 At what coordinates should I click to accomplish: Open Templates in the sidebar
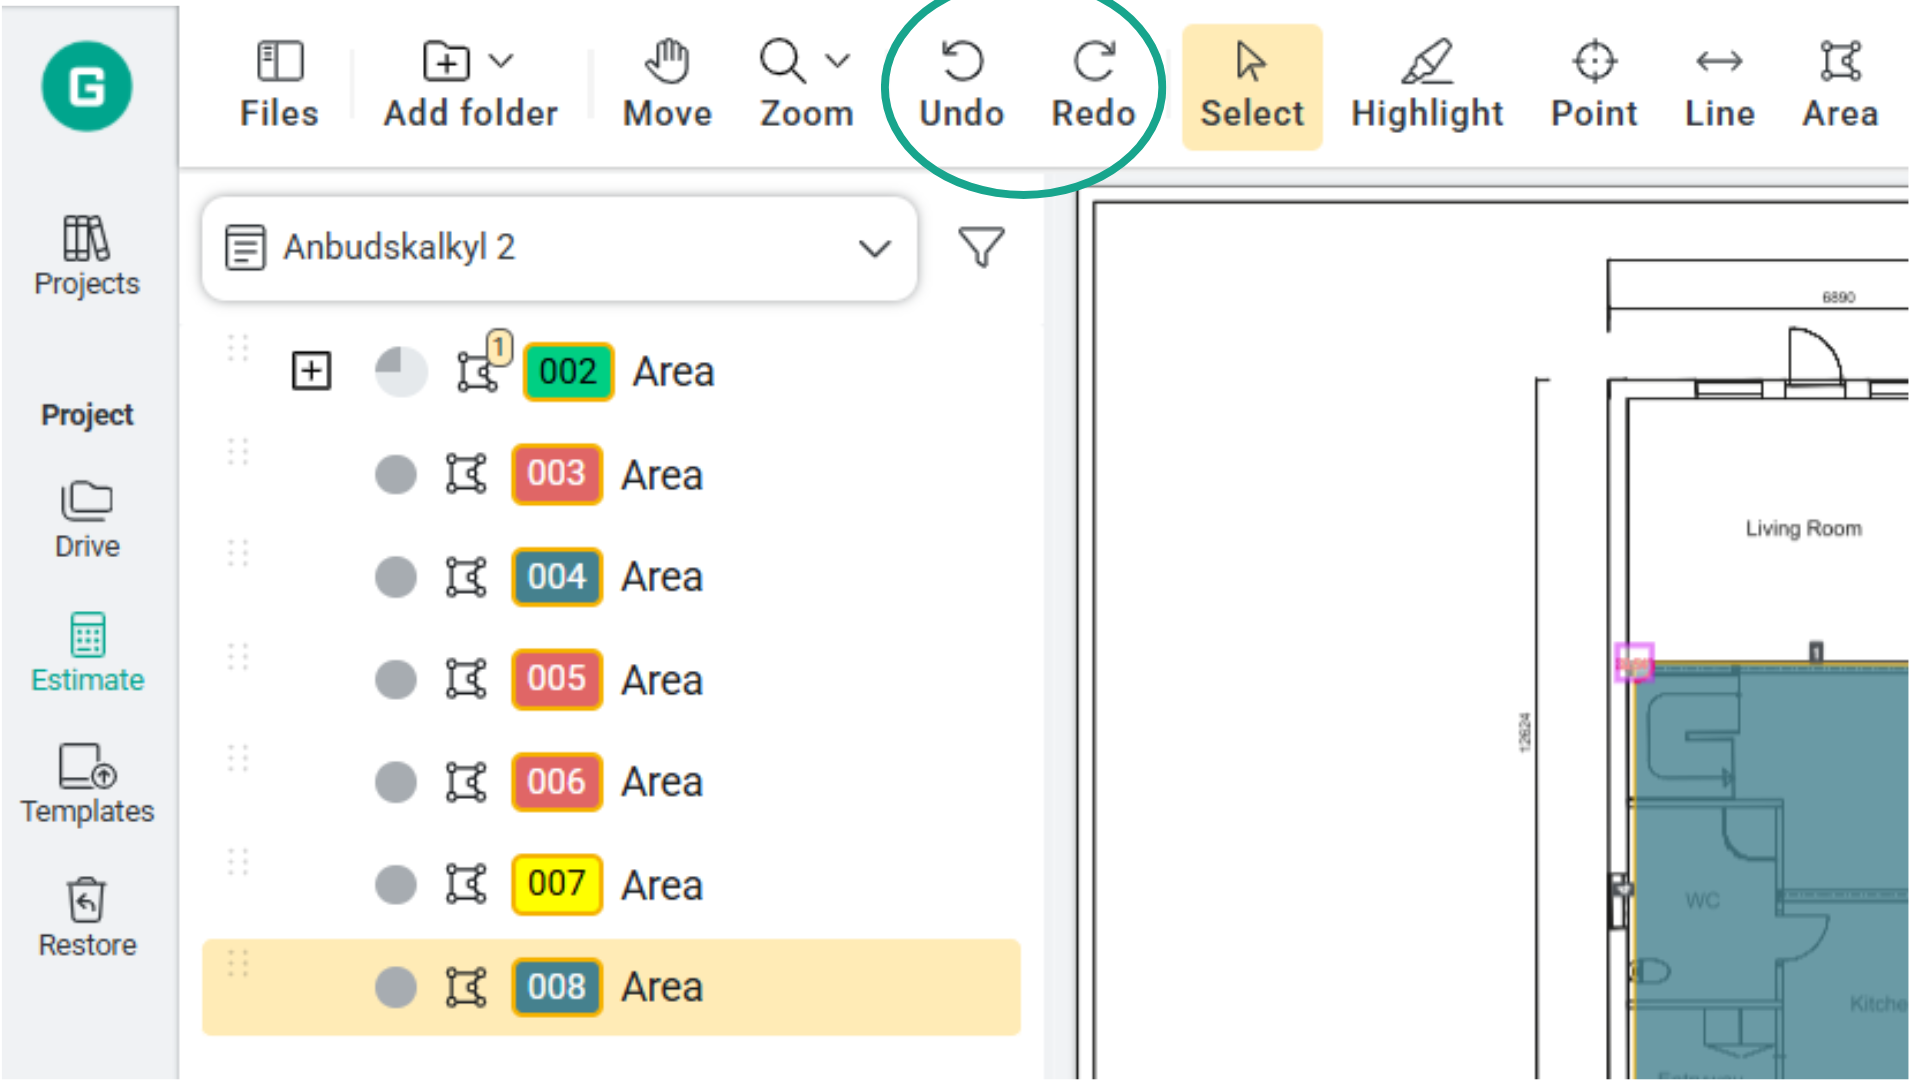coord(87,784)
